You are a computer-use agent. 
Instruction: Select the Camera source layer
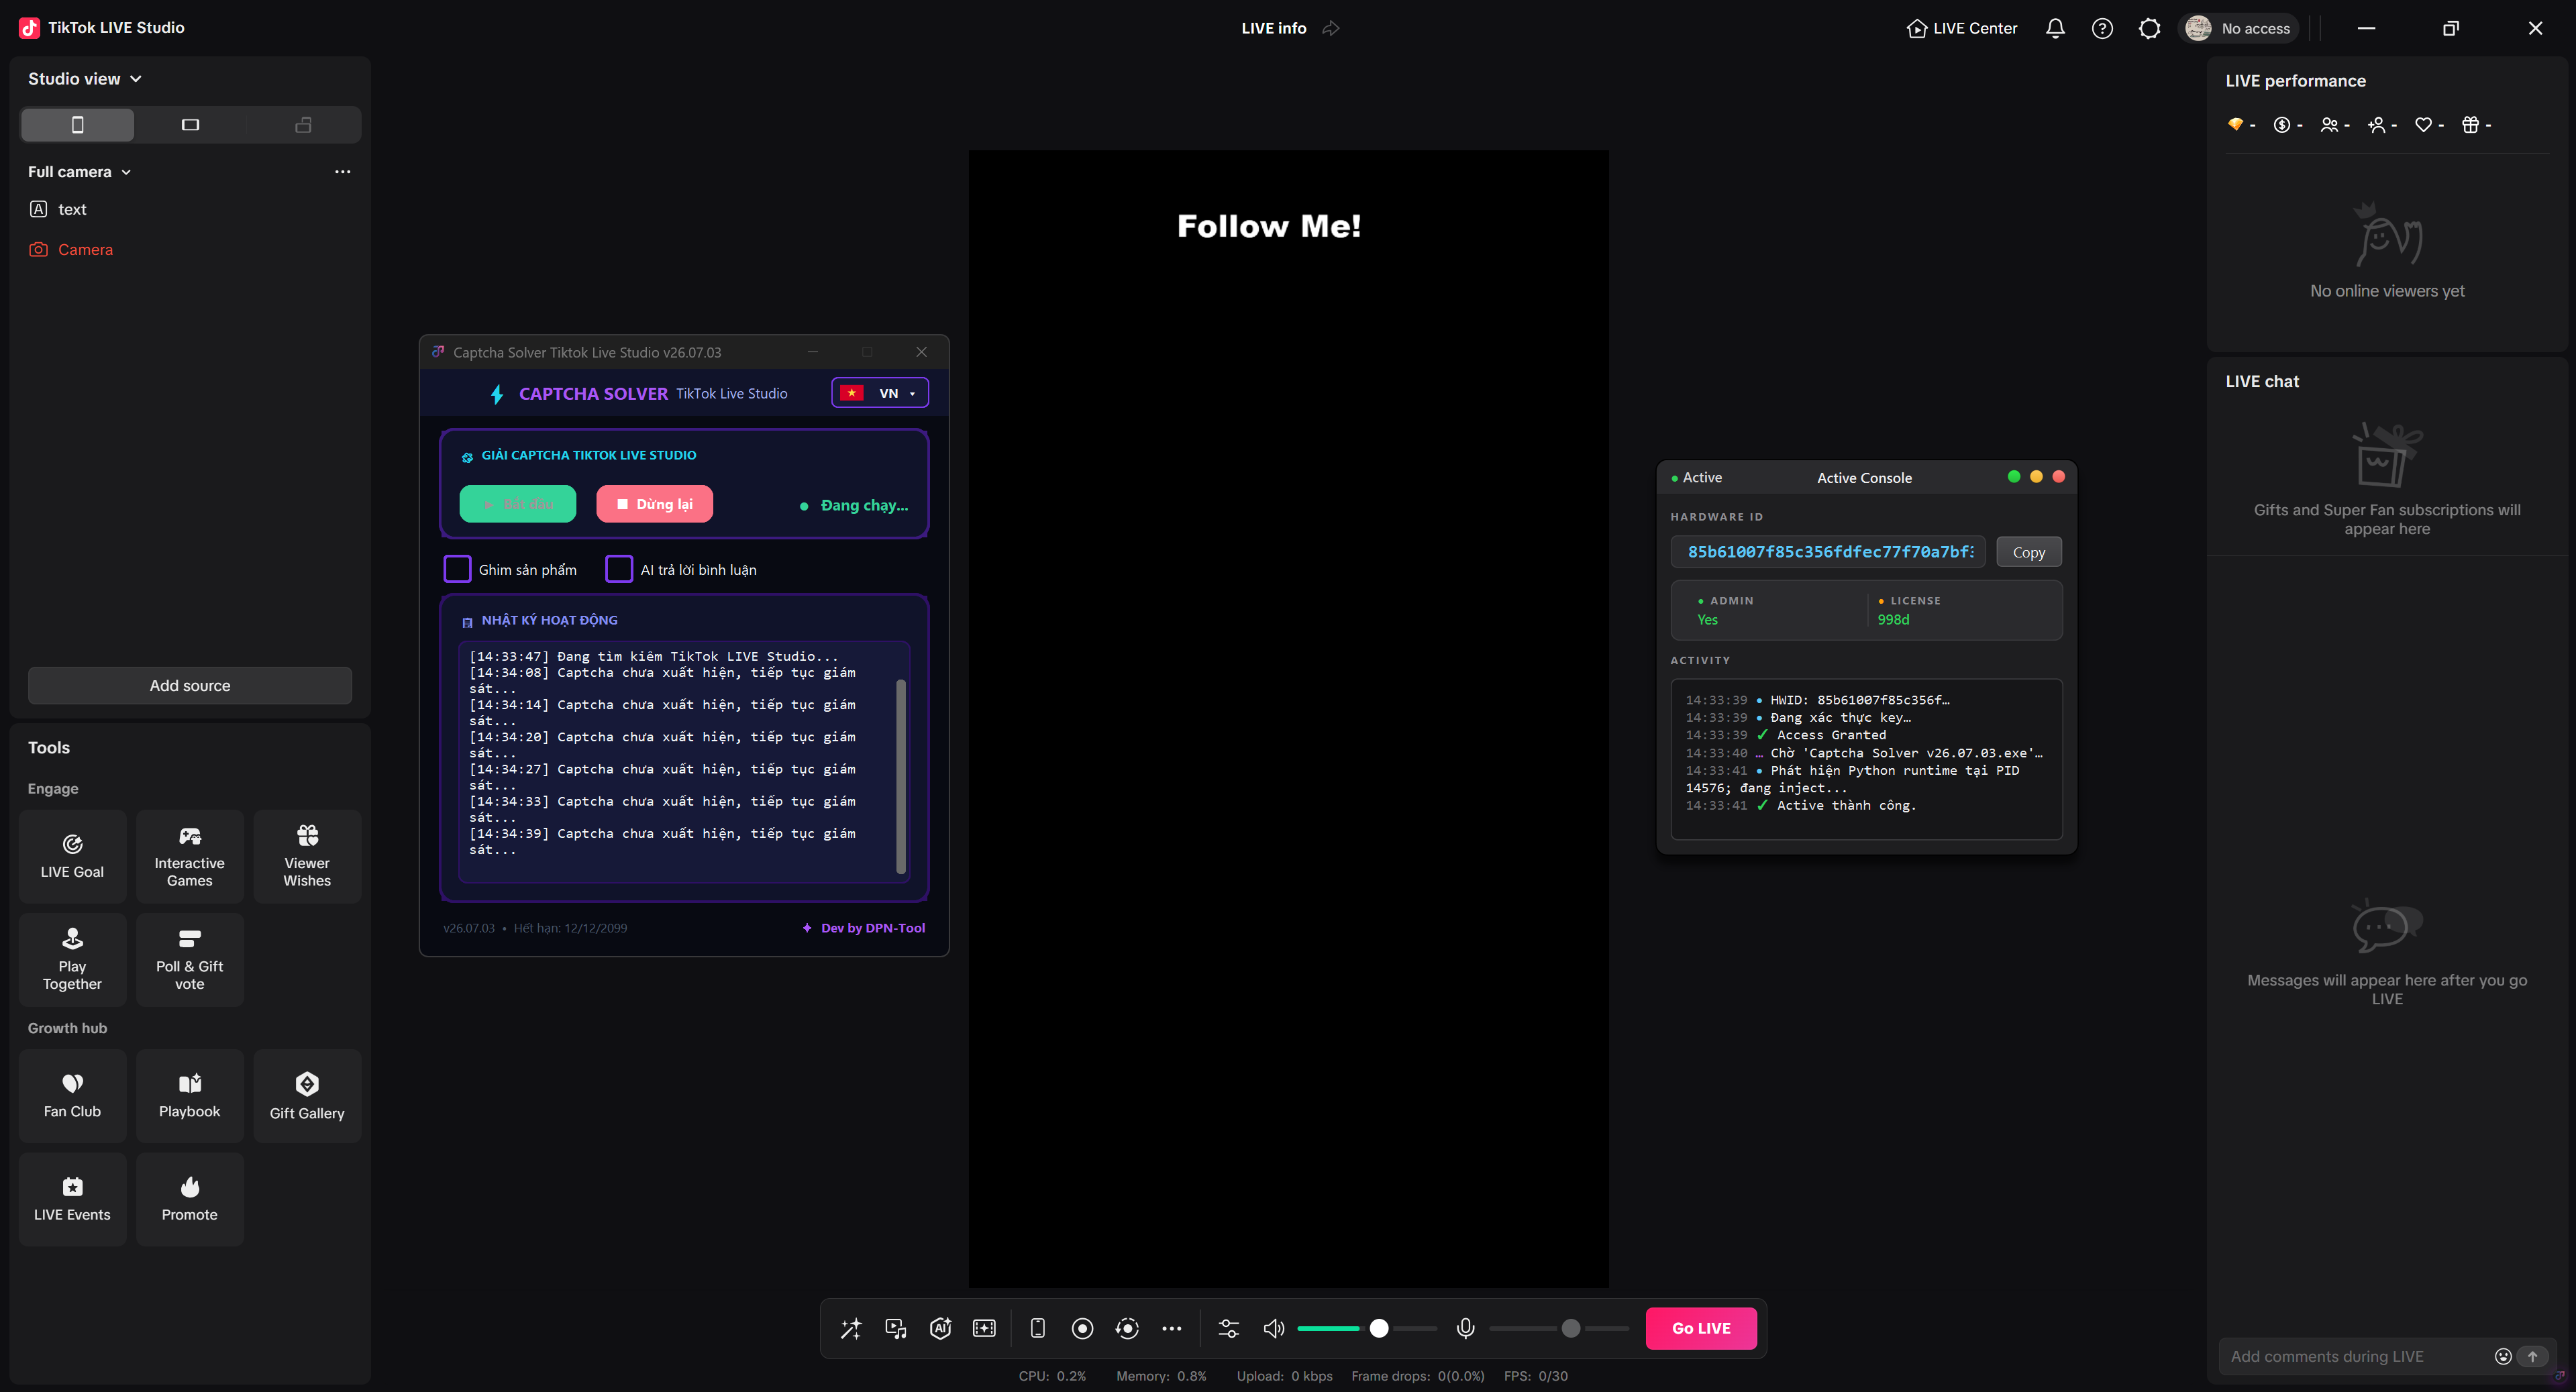190,250
